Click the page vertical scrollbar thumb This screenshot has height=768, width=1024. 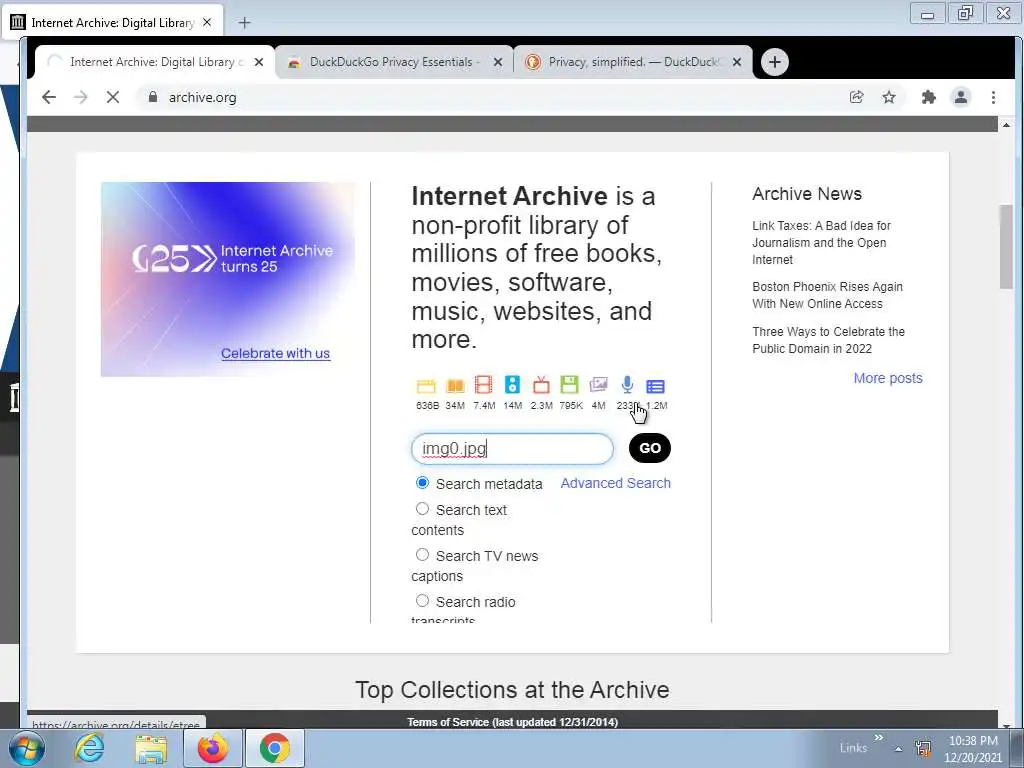[x=1006, y=246]
